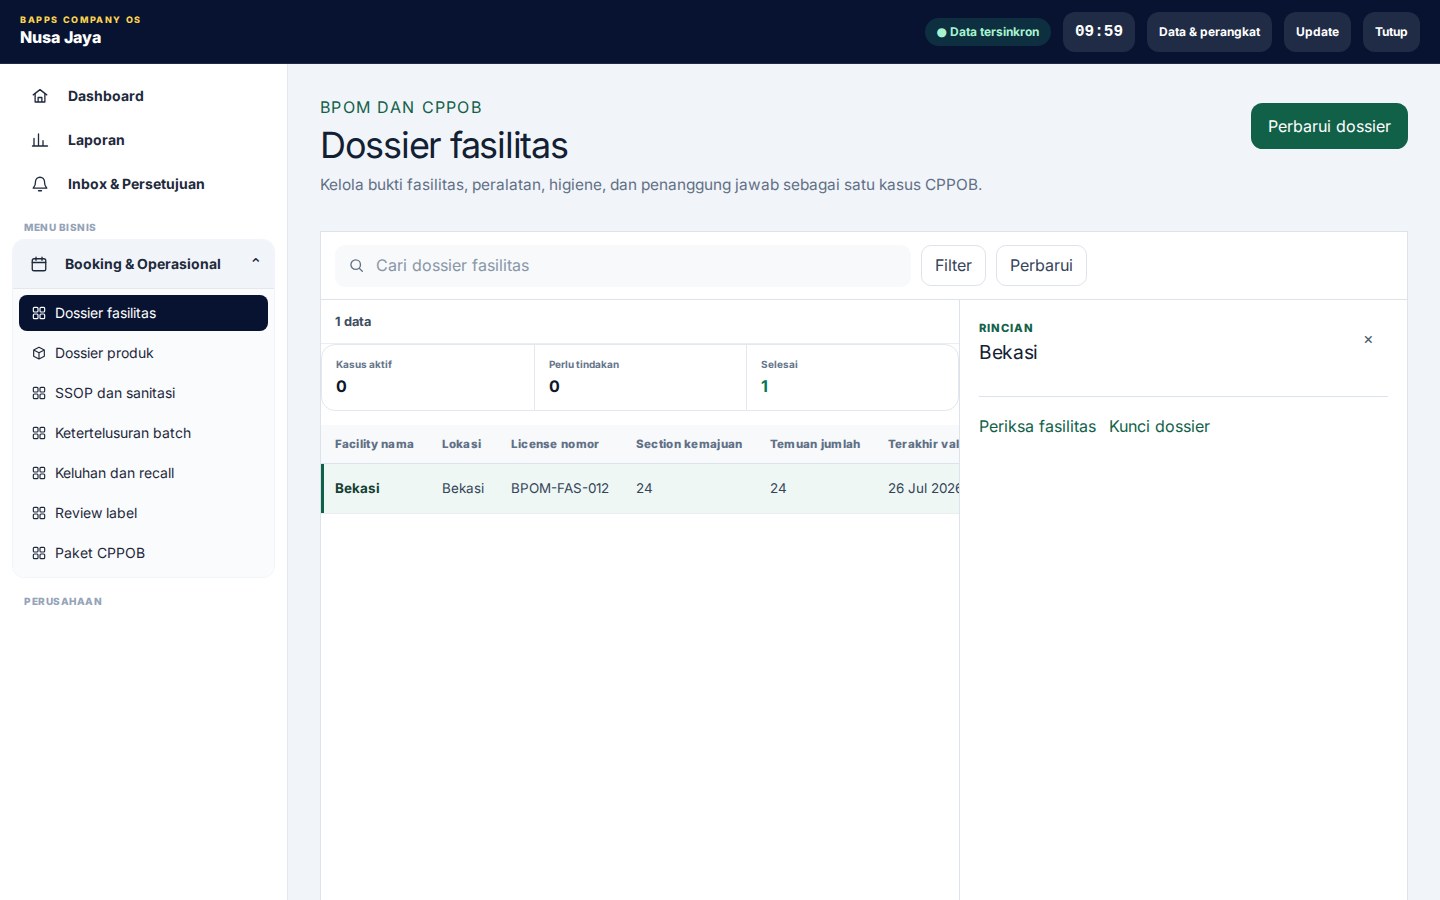Click the BPOM-FAS-012 license cell
This screenshot has height=900, width=1440.
560,488
